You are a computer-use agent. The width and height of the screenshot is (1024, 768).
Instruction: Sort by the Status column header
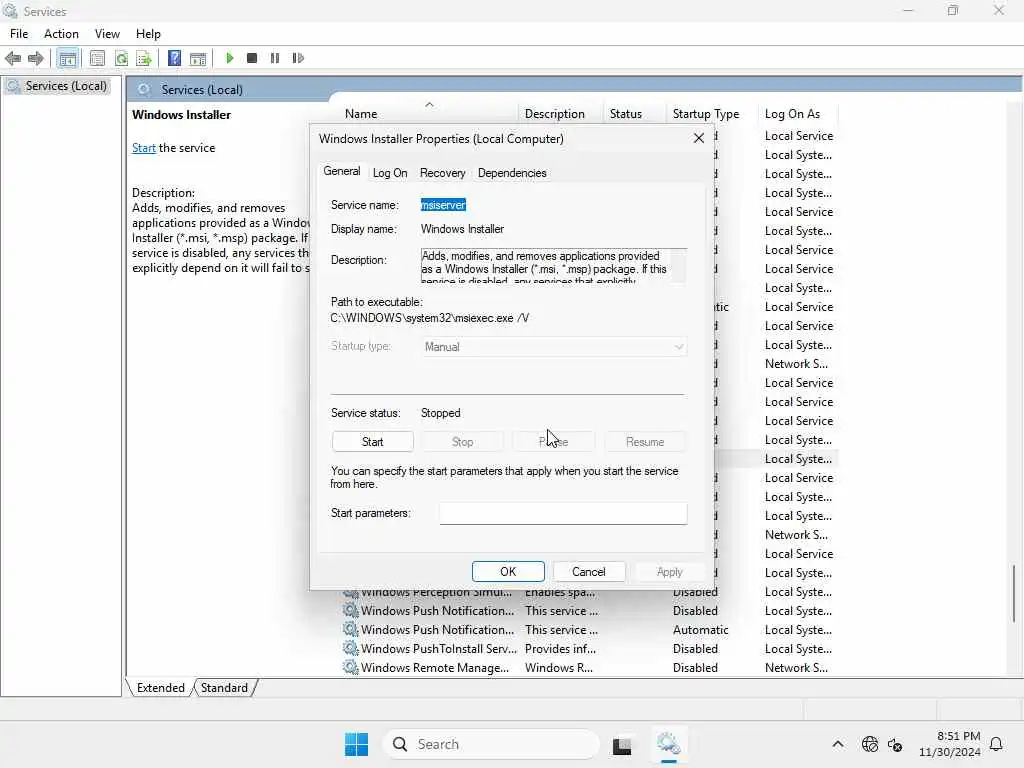(x=633, y=114)
